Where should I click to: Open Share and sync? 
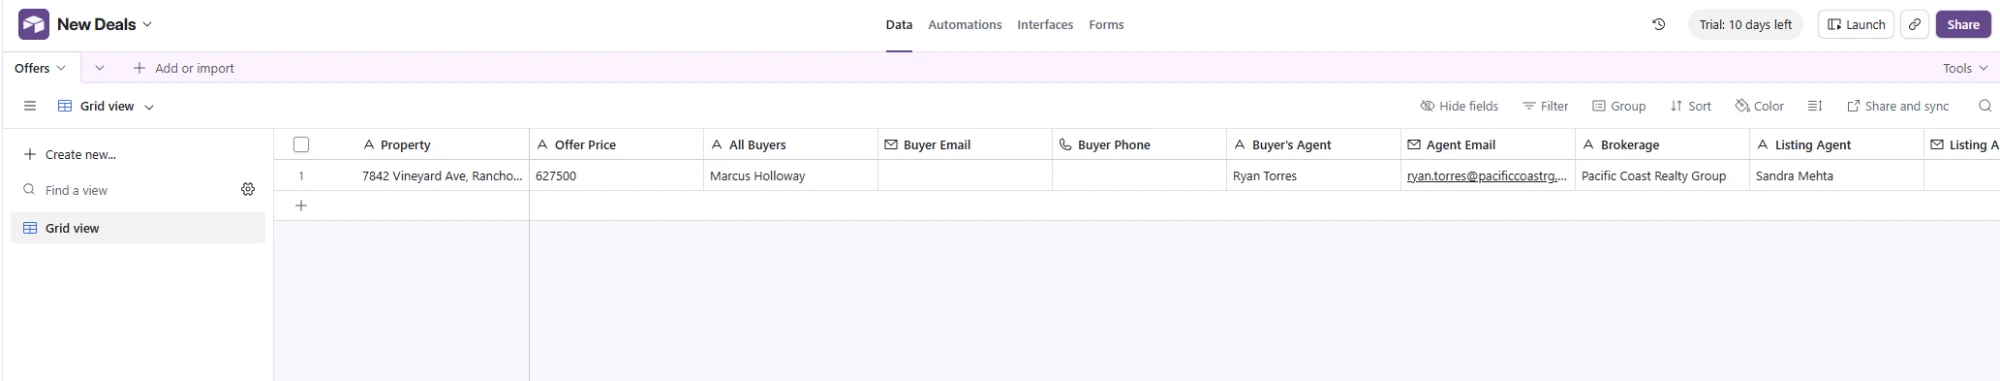1898,106
